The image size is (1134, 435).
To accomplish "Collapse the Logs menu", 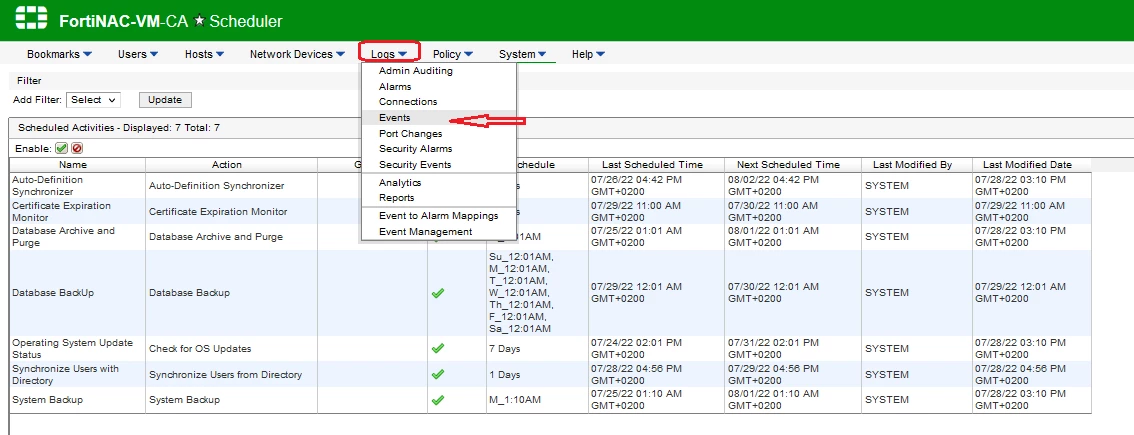I will click(x=389, y=54).
